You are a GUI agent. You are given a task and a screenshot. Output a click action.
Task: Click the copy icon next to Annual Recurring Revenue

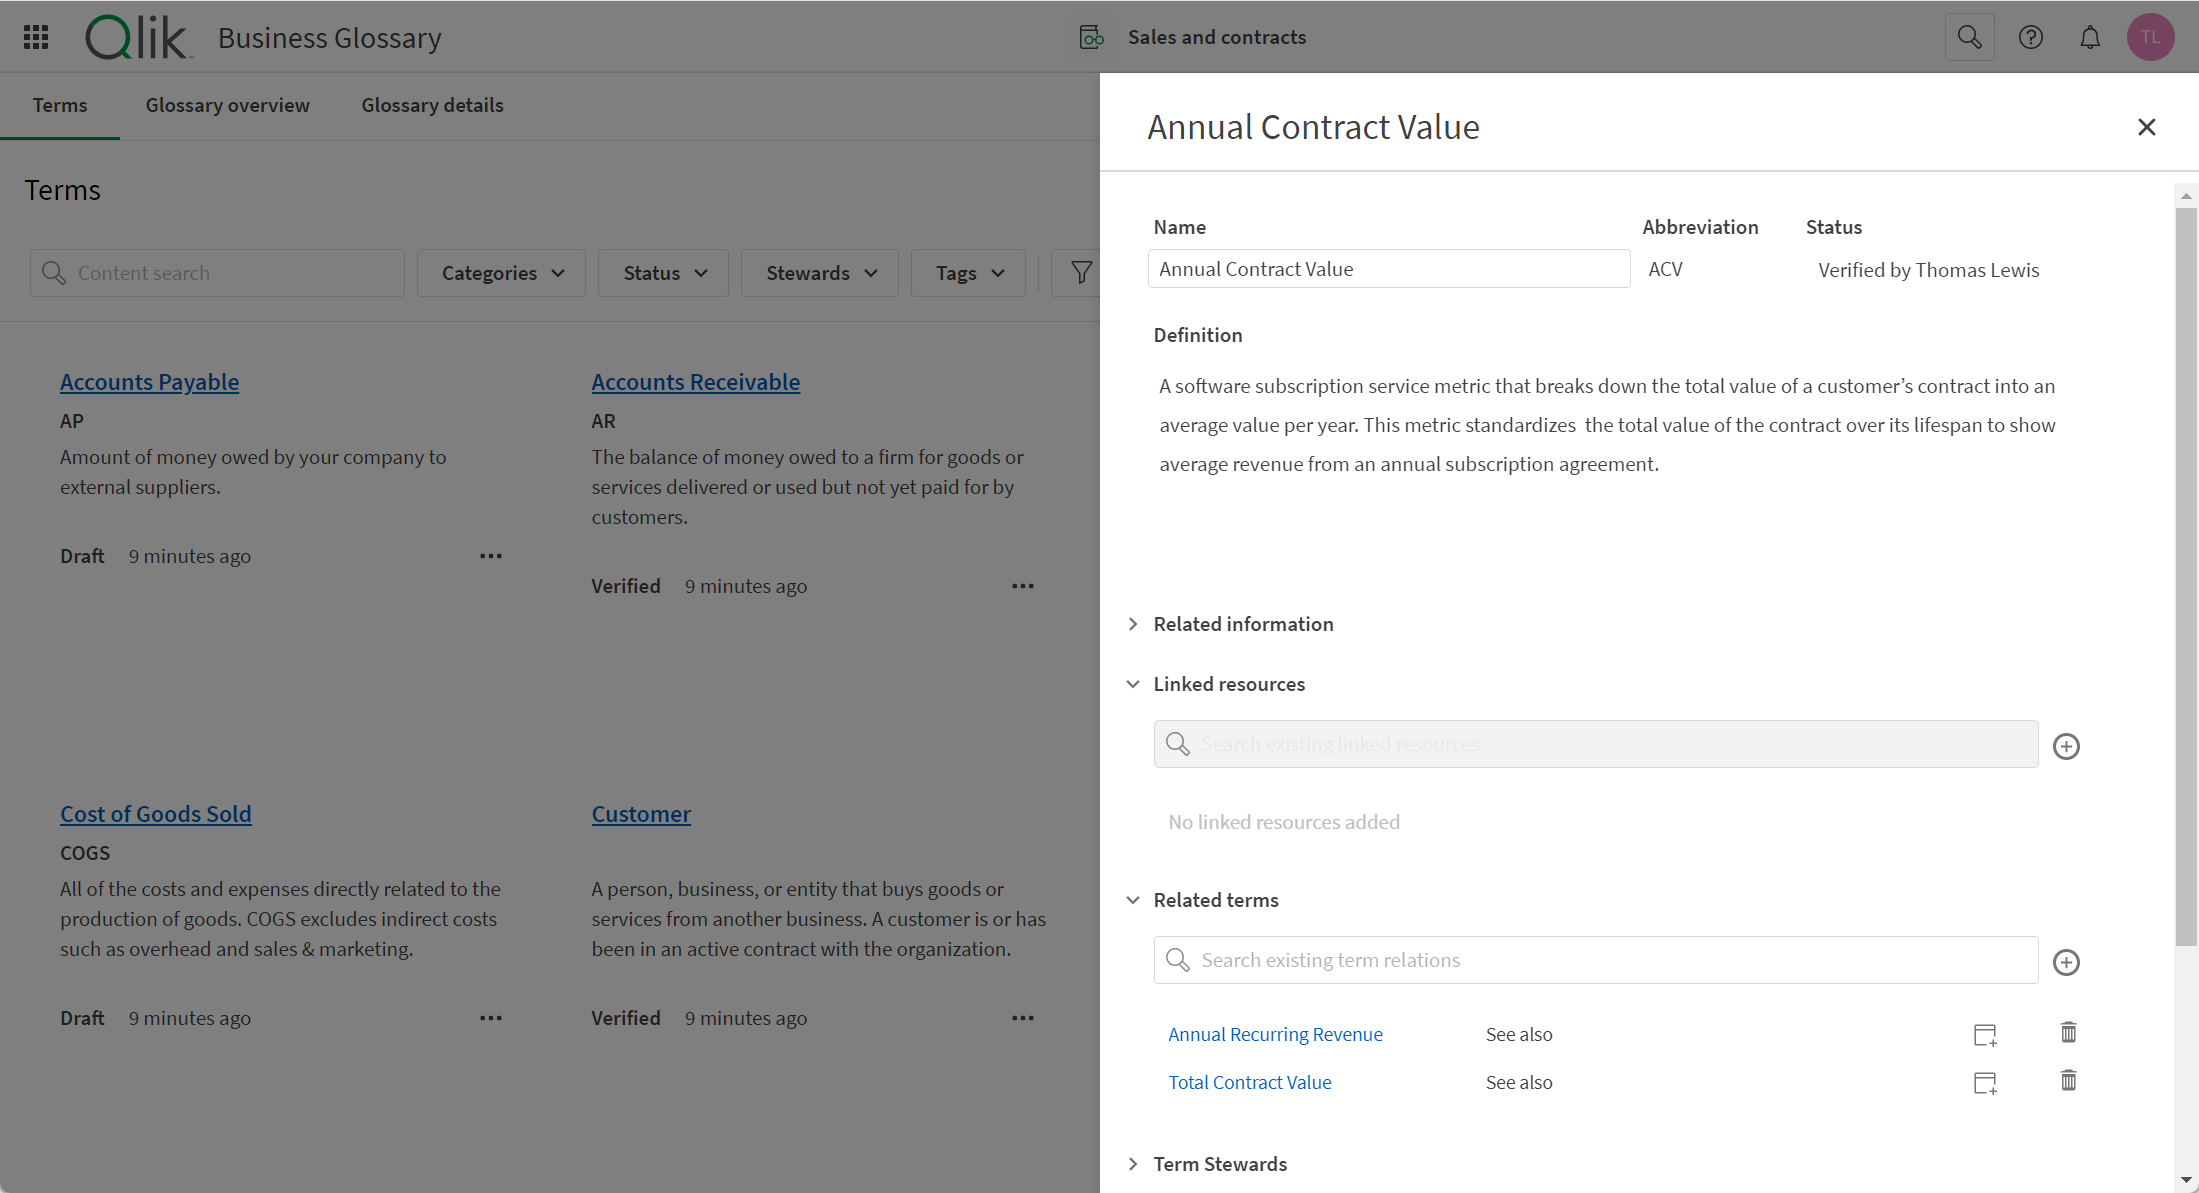click(x=1985, y=1034)
